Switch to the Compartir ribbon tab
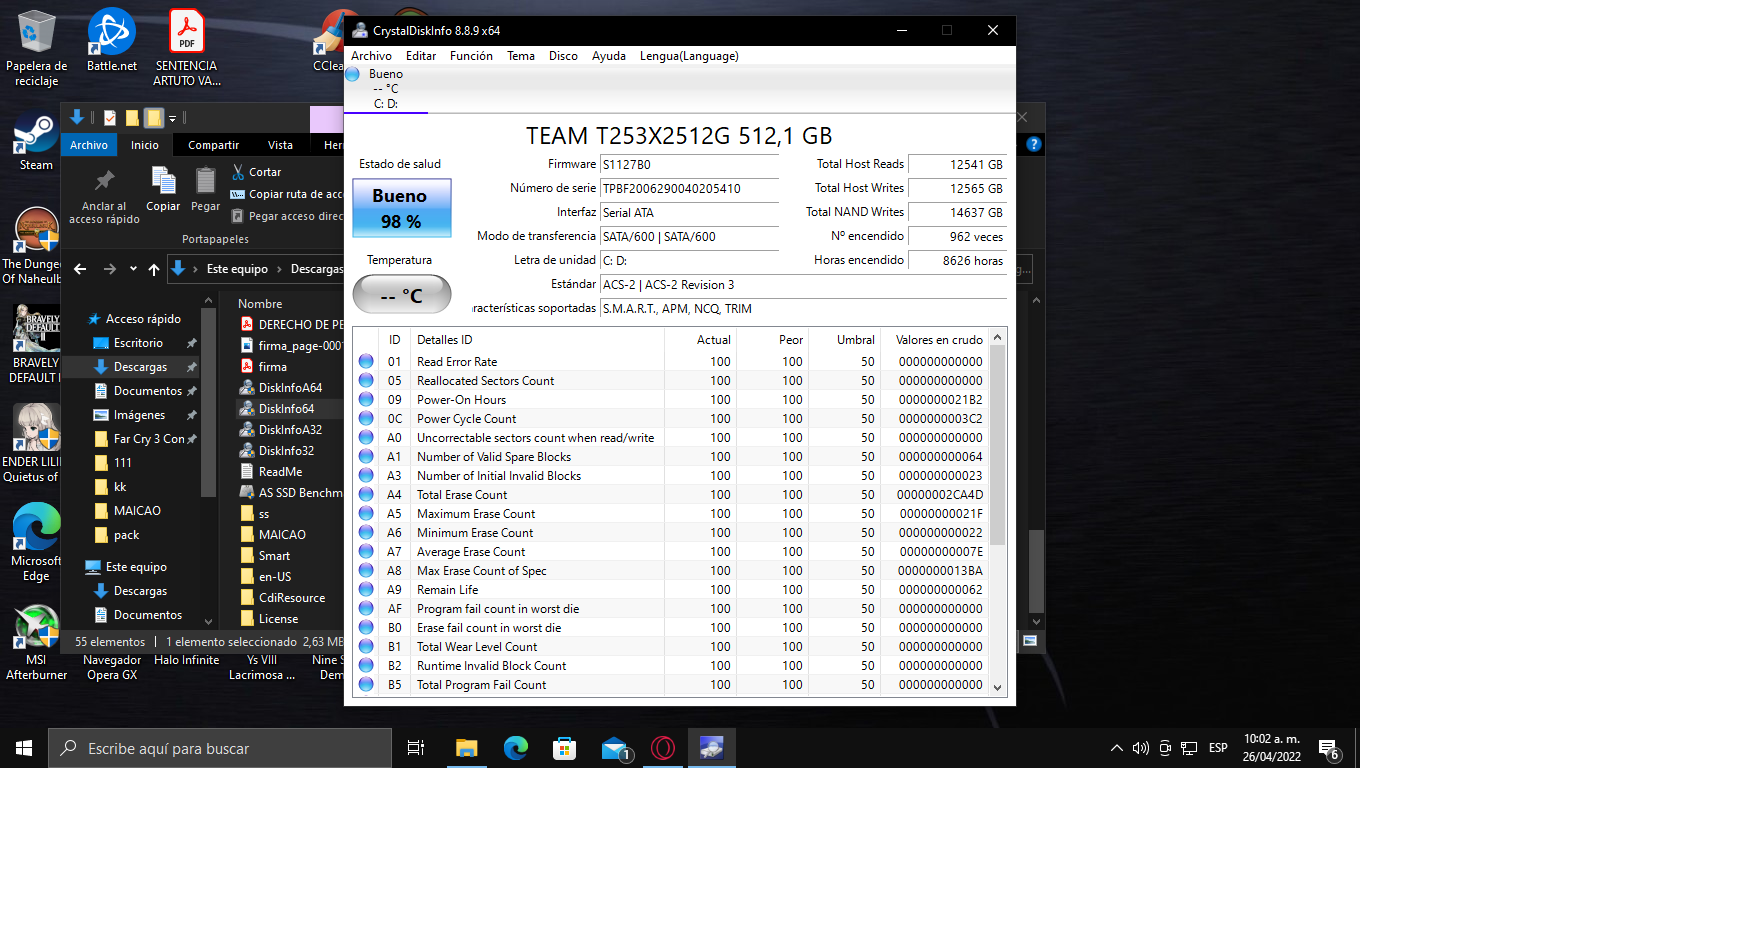 tap(214, 145)
